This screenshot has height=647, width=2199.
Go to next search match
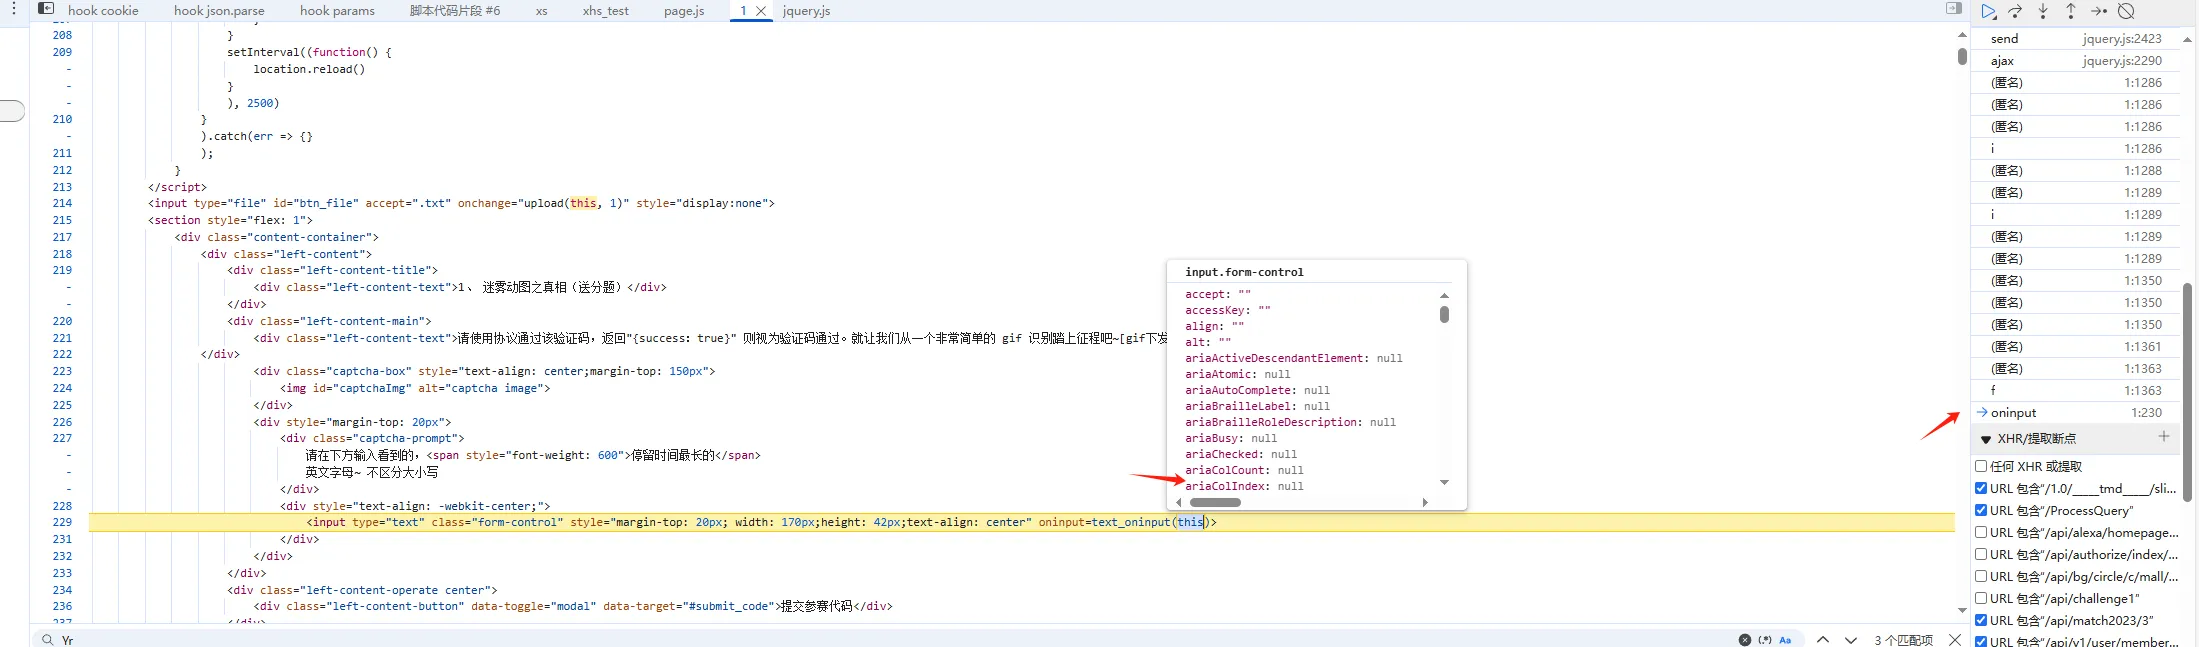pos(1851,640)
